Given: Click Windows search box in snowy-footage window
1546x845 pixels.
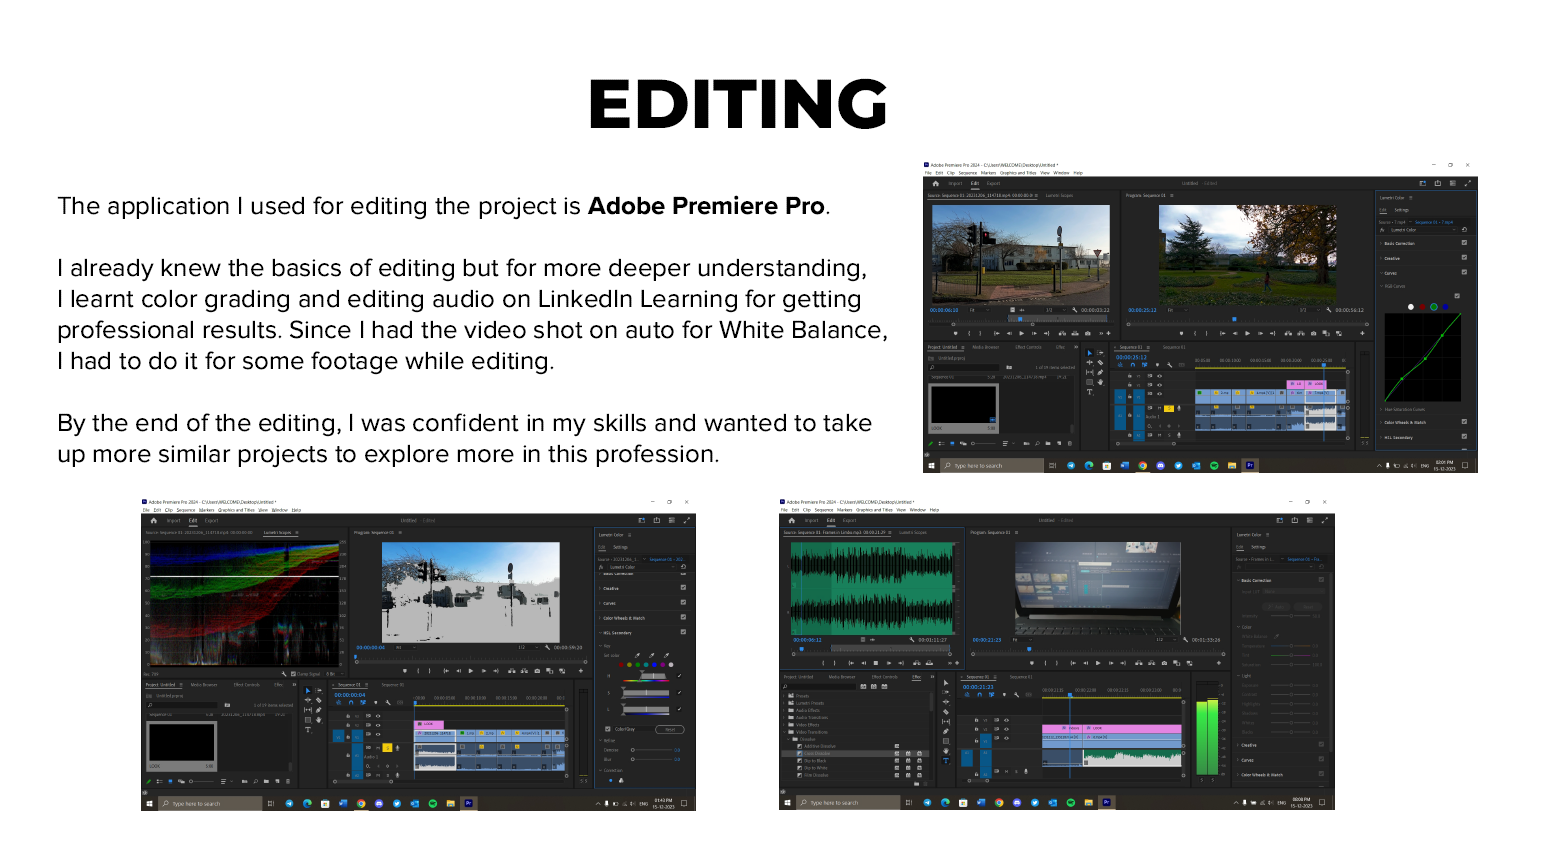Looking at the screenshot, I should (210, 804).
